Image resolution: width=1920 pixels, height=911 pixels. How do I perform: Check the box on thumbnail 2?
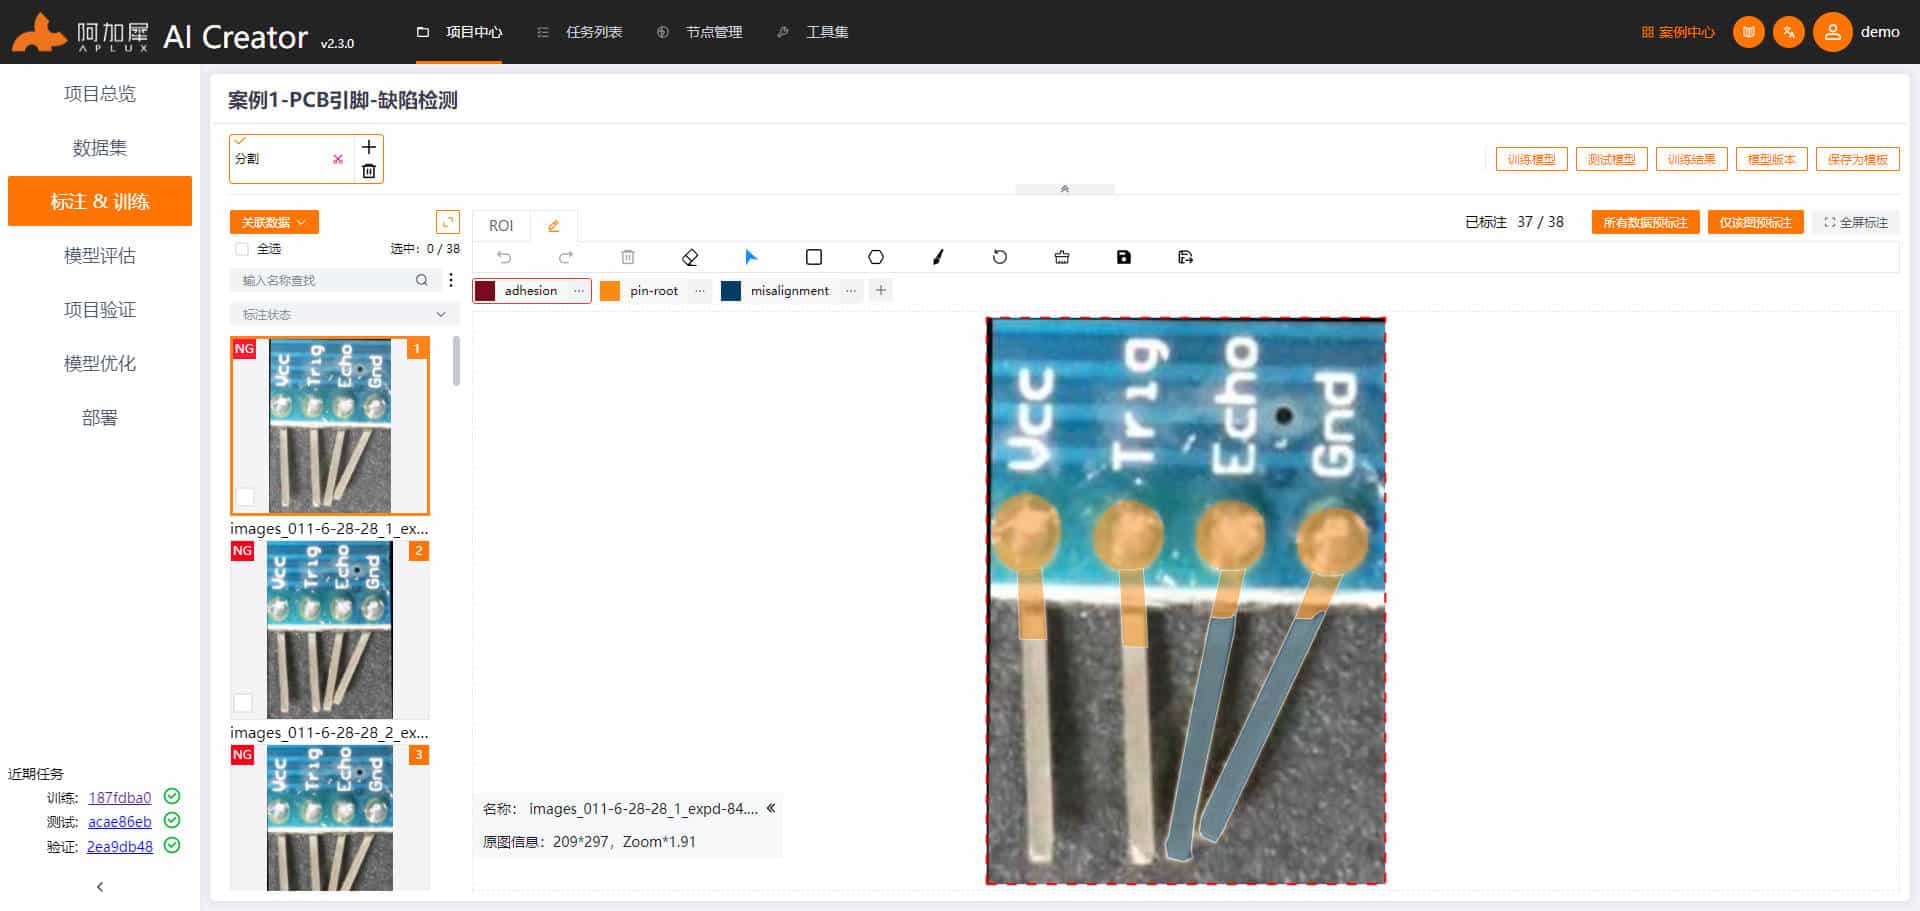(243, 703)
